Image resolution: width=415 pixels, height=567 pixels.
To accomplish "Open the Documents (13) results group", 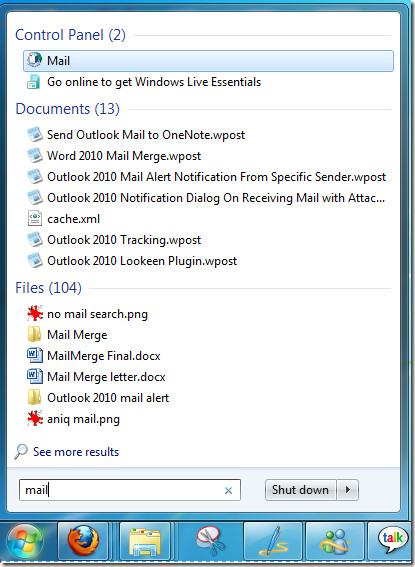I will click(x=68, y=108).
